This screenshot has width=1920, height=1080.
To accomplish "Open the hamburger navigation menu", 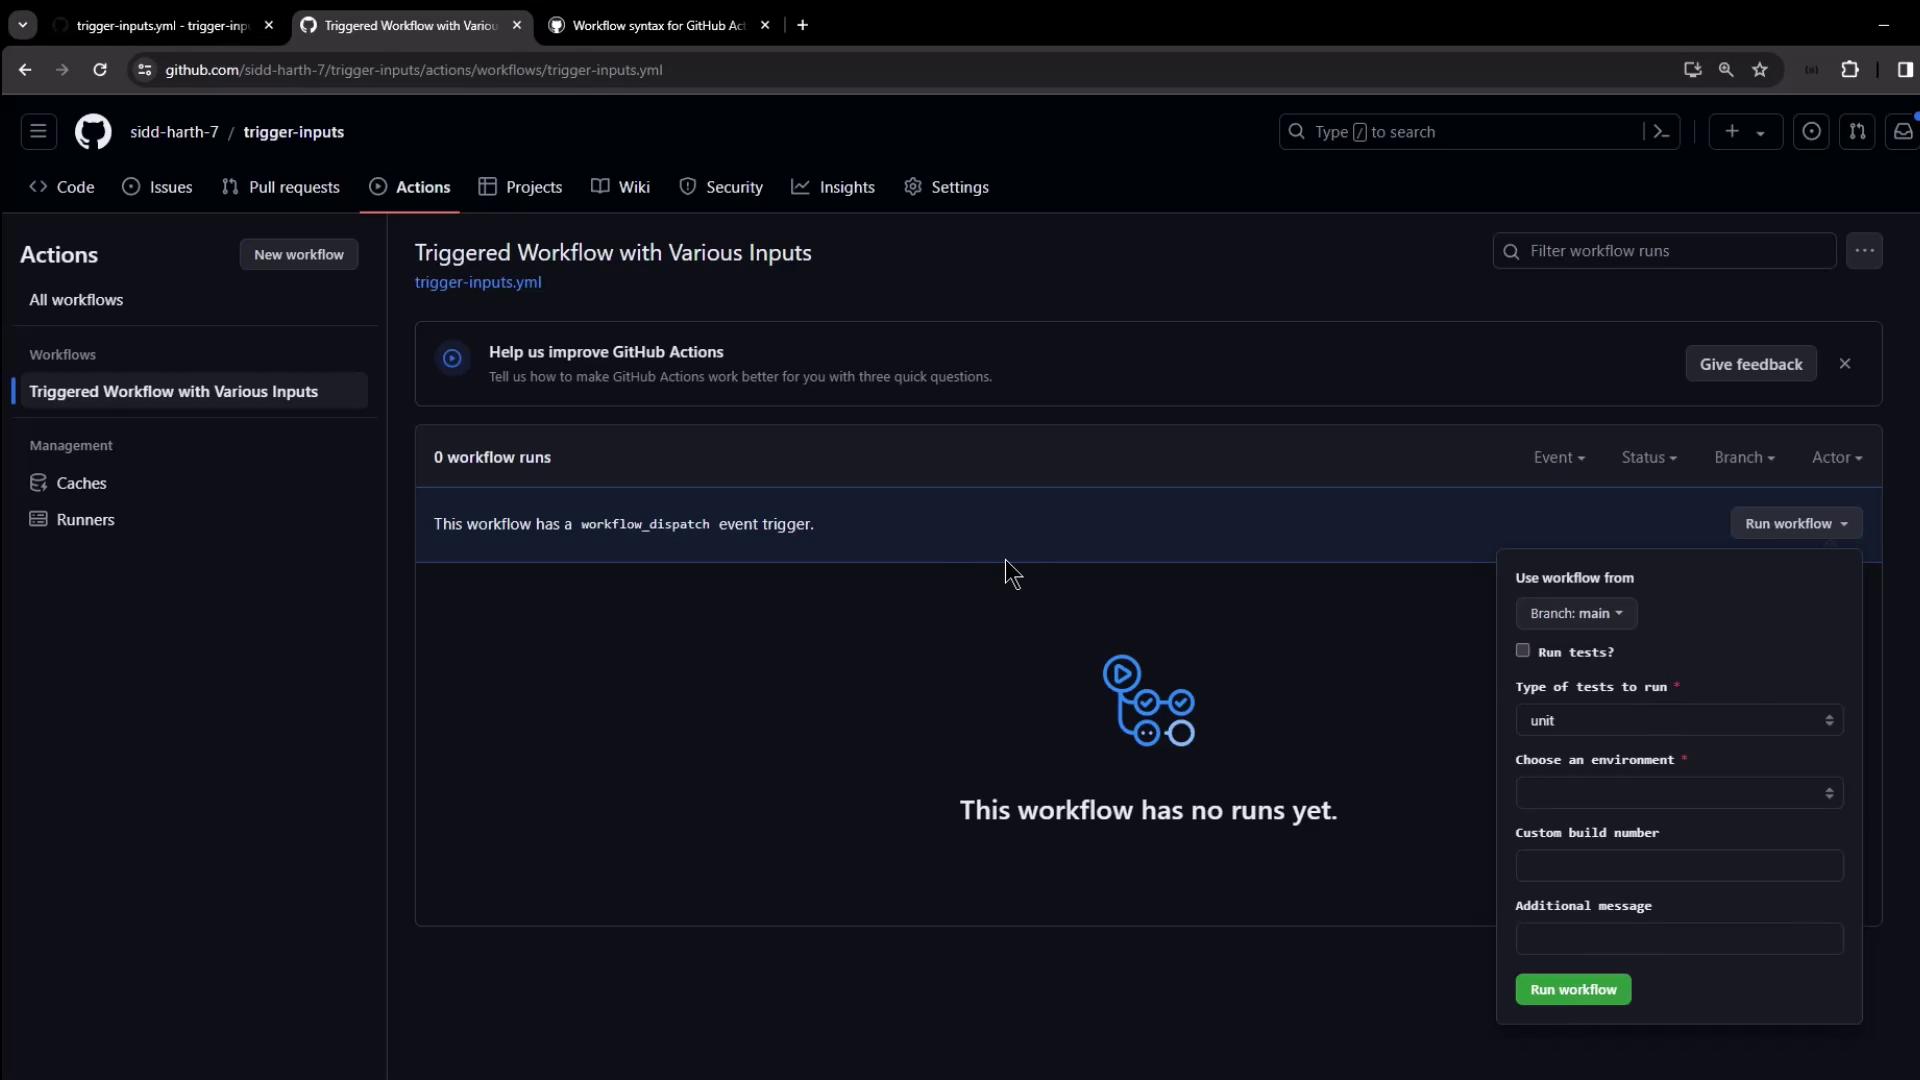I will (38, 132).
